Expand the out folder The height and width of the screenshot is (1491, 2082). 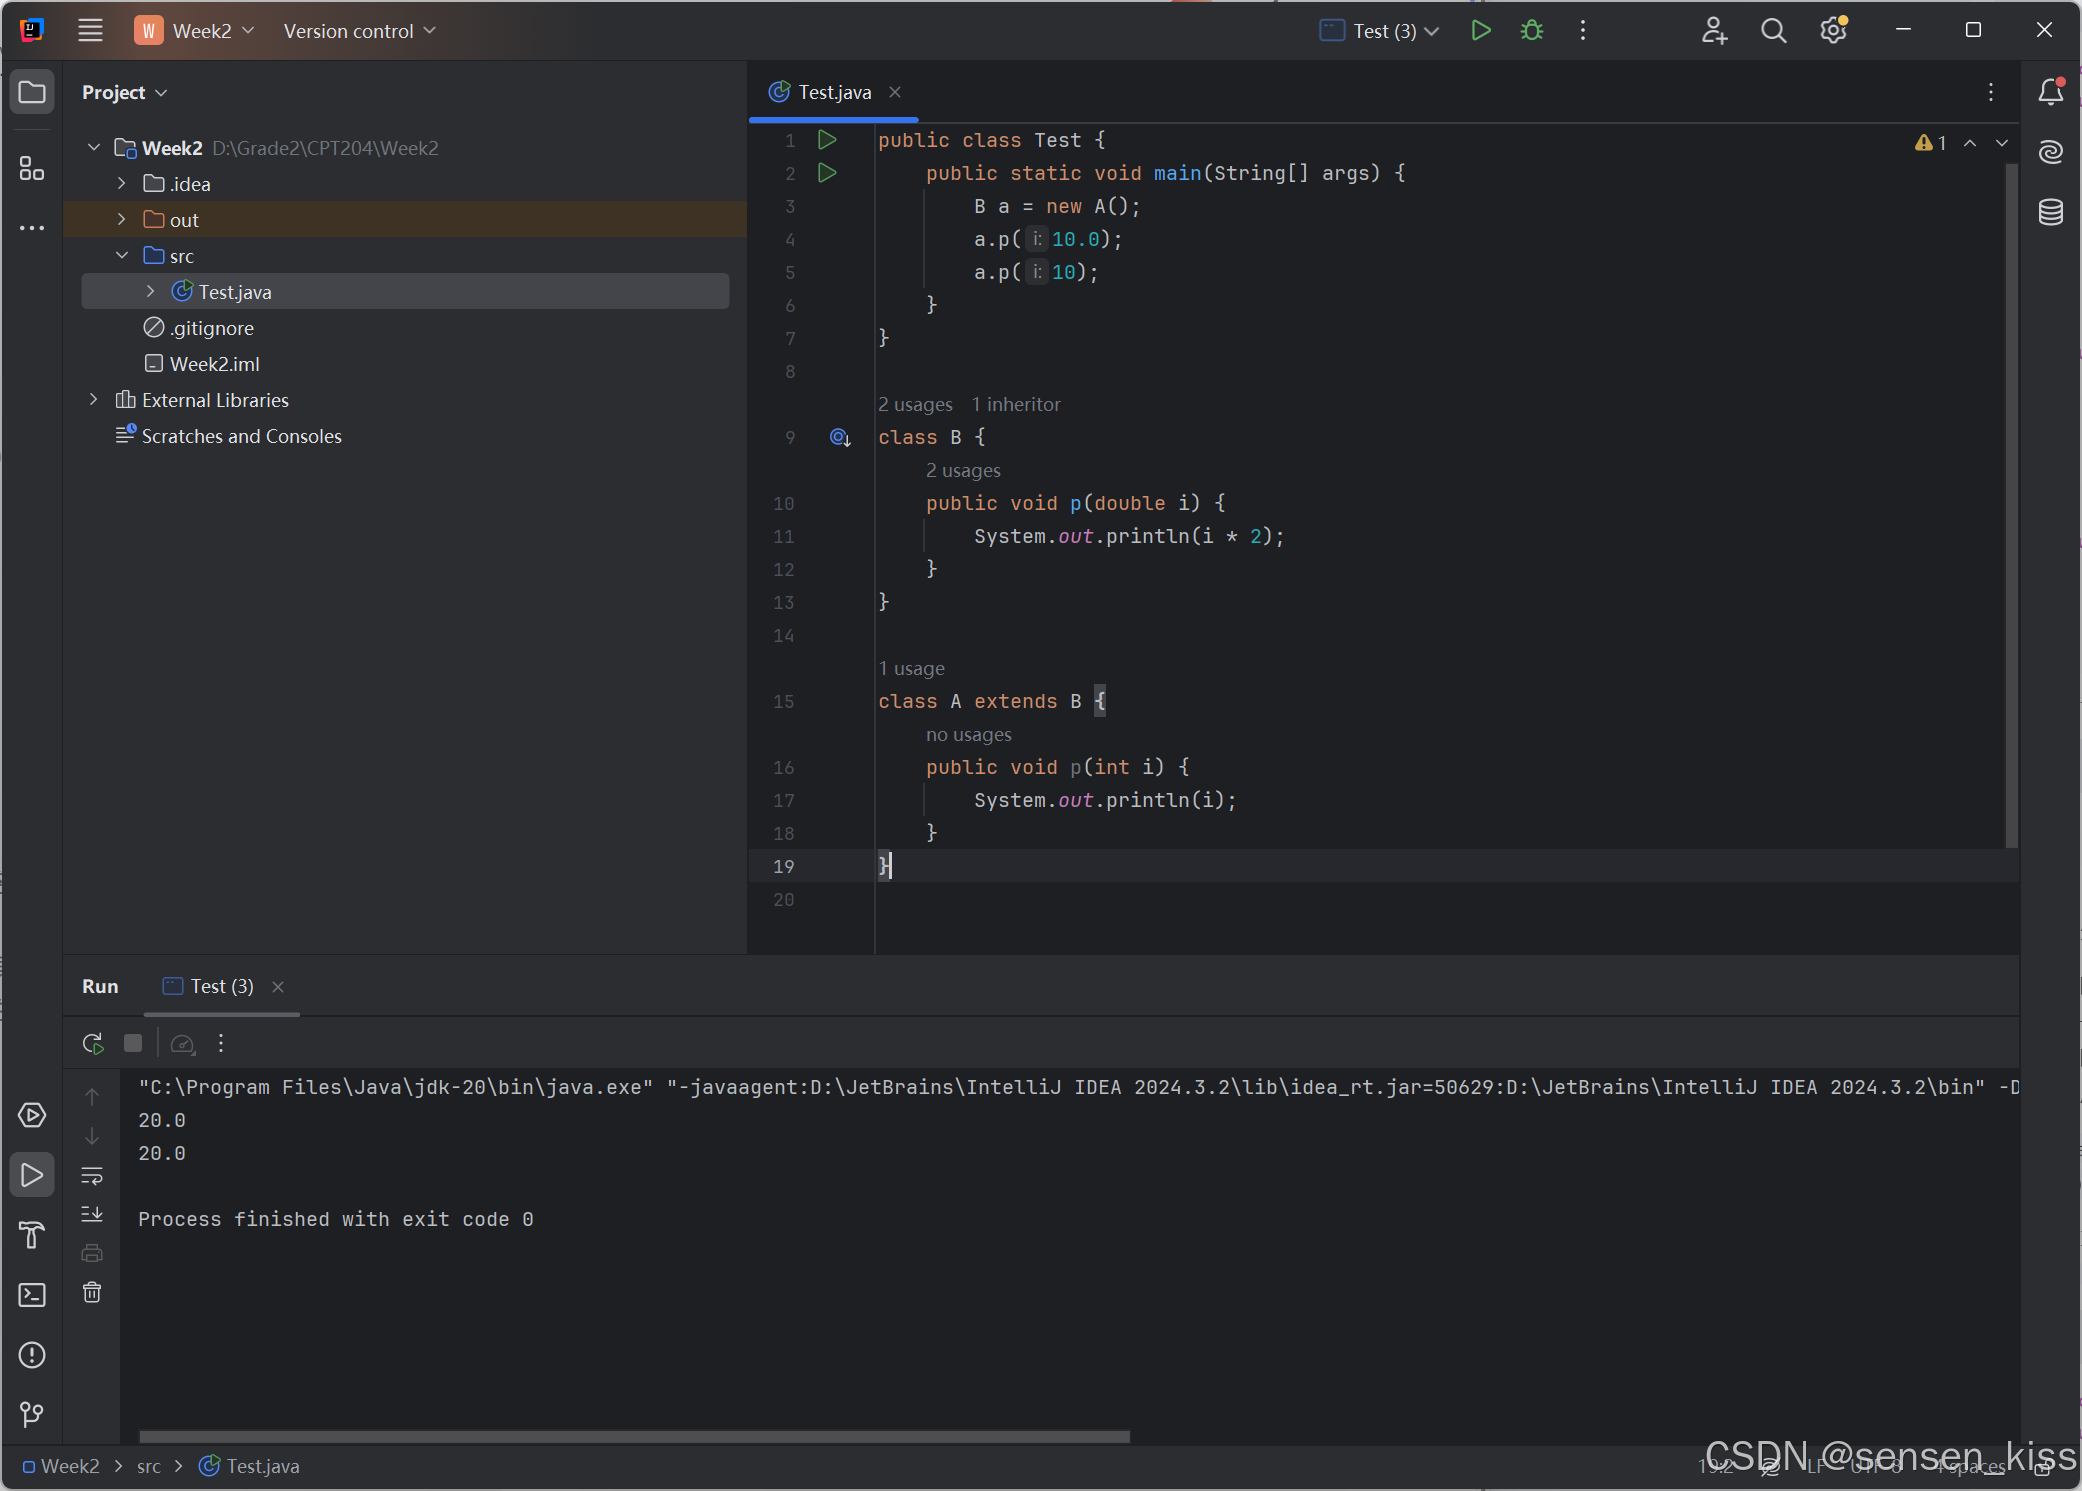pyautogui.click(x=122, y=220)
